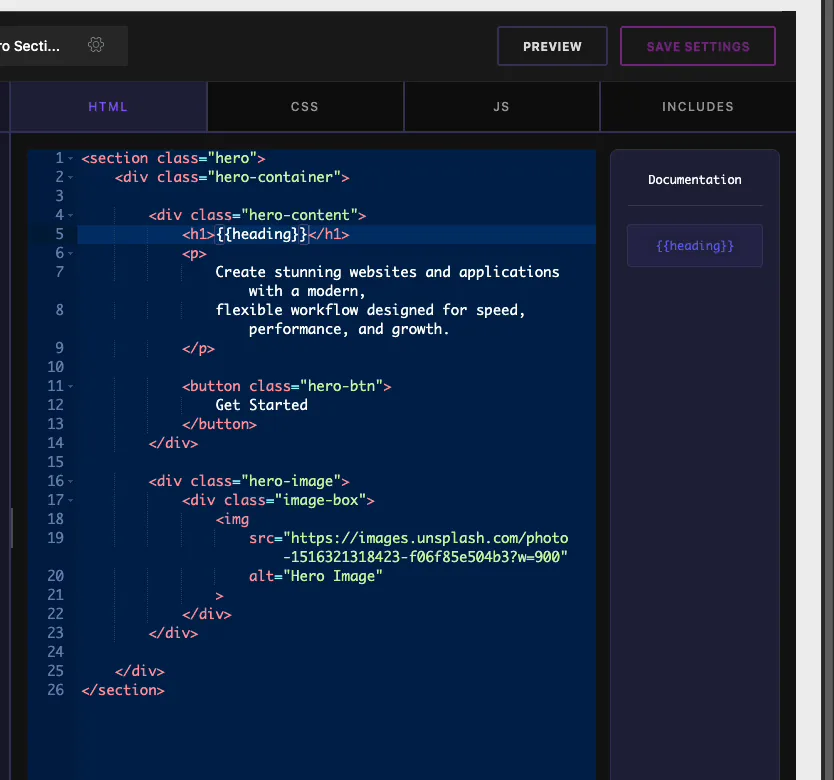Switch to the HTML tab
The width and height of the screenshot is (834, 780).
108,106
